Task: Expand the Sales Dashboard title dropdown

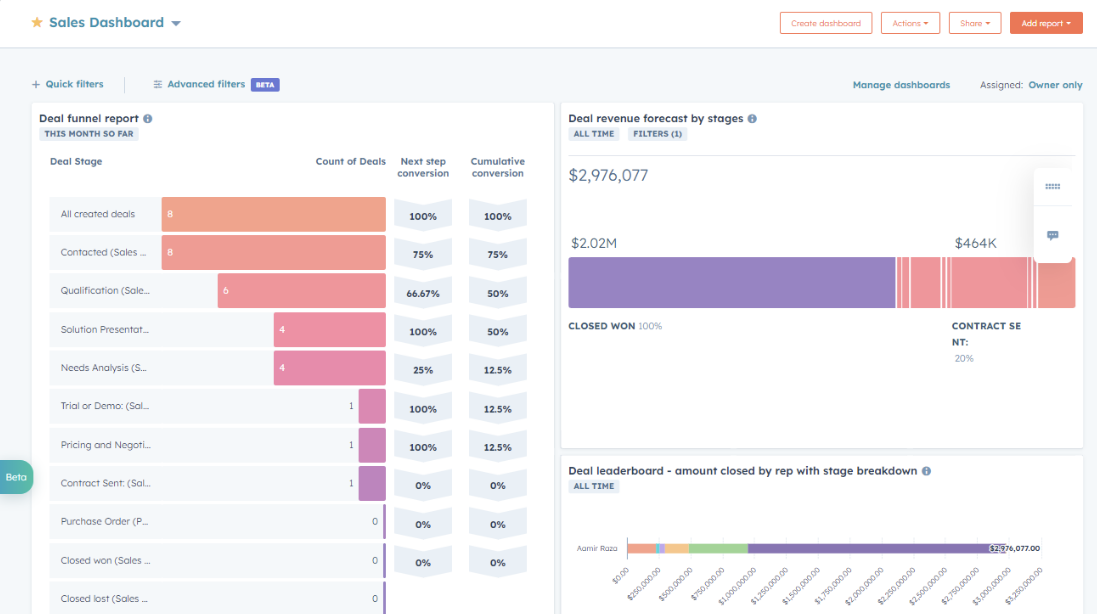Action: 176,21
